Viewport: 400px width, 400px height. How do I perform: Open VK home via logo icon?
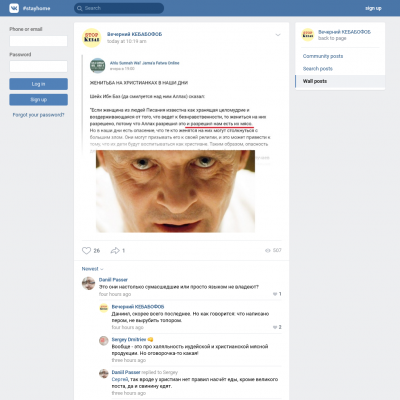[x=14, y=8]
